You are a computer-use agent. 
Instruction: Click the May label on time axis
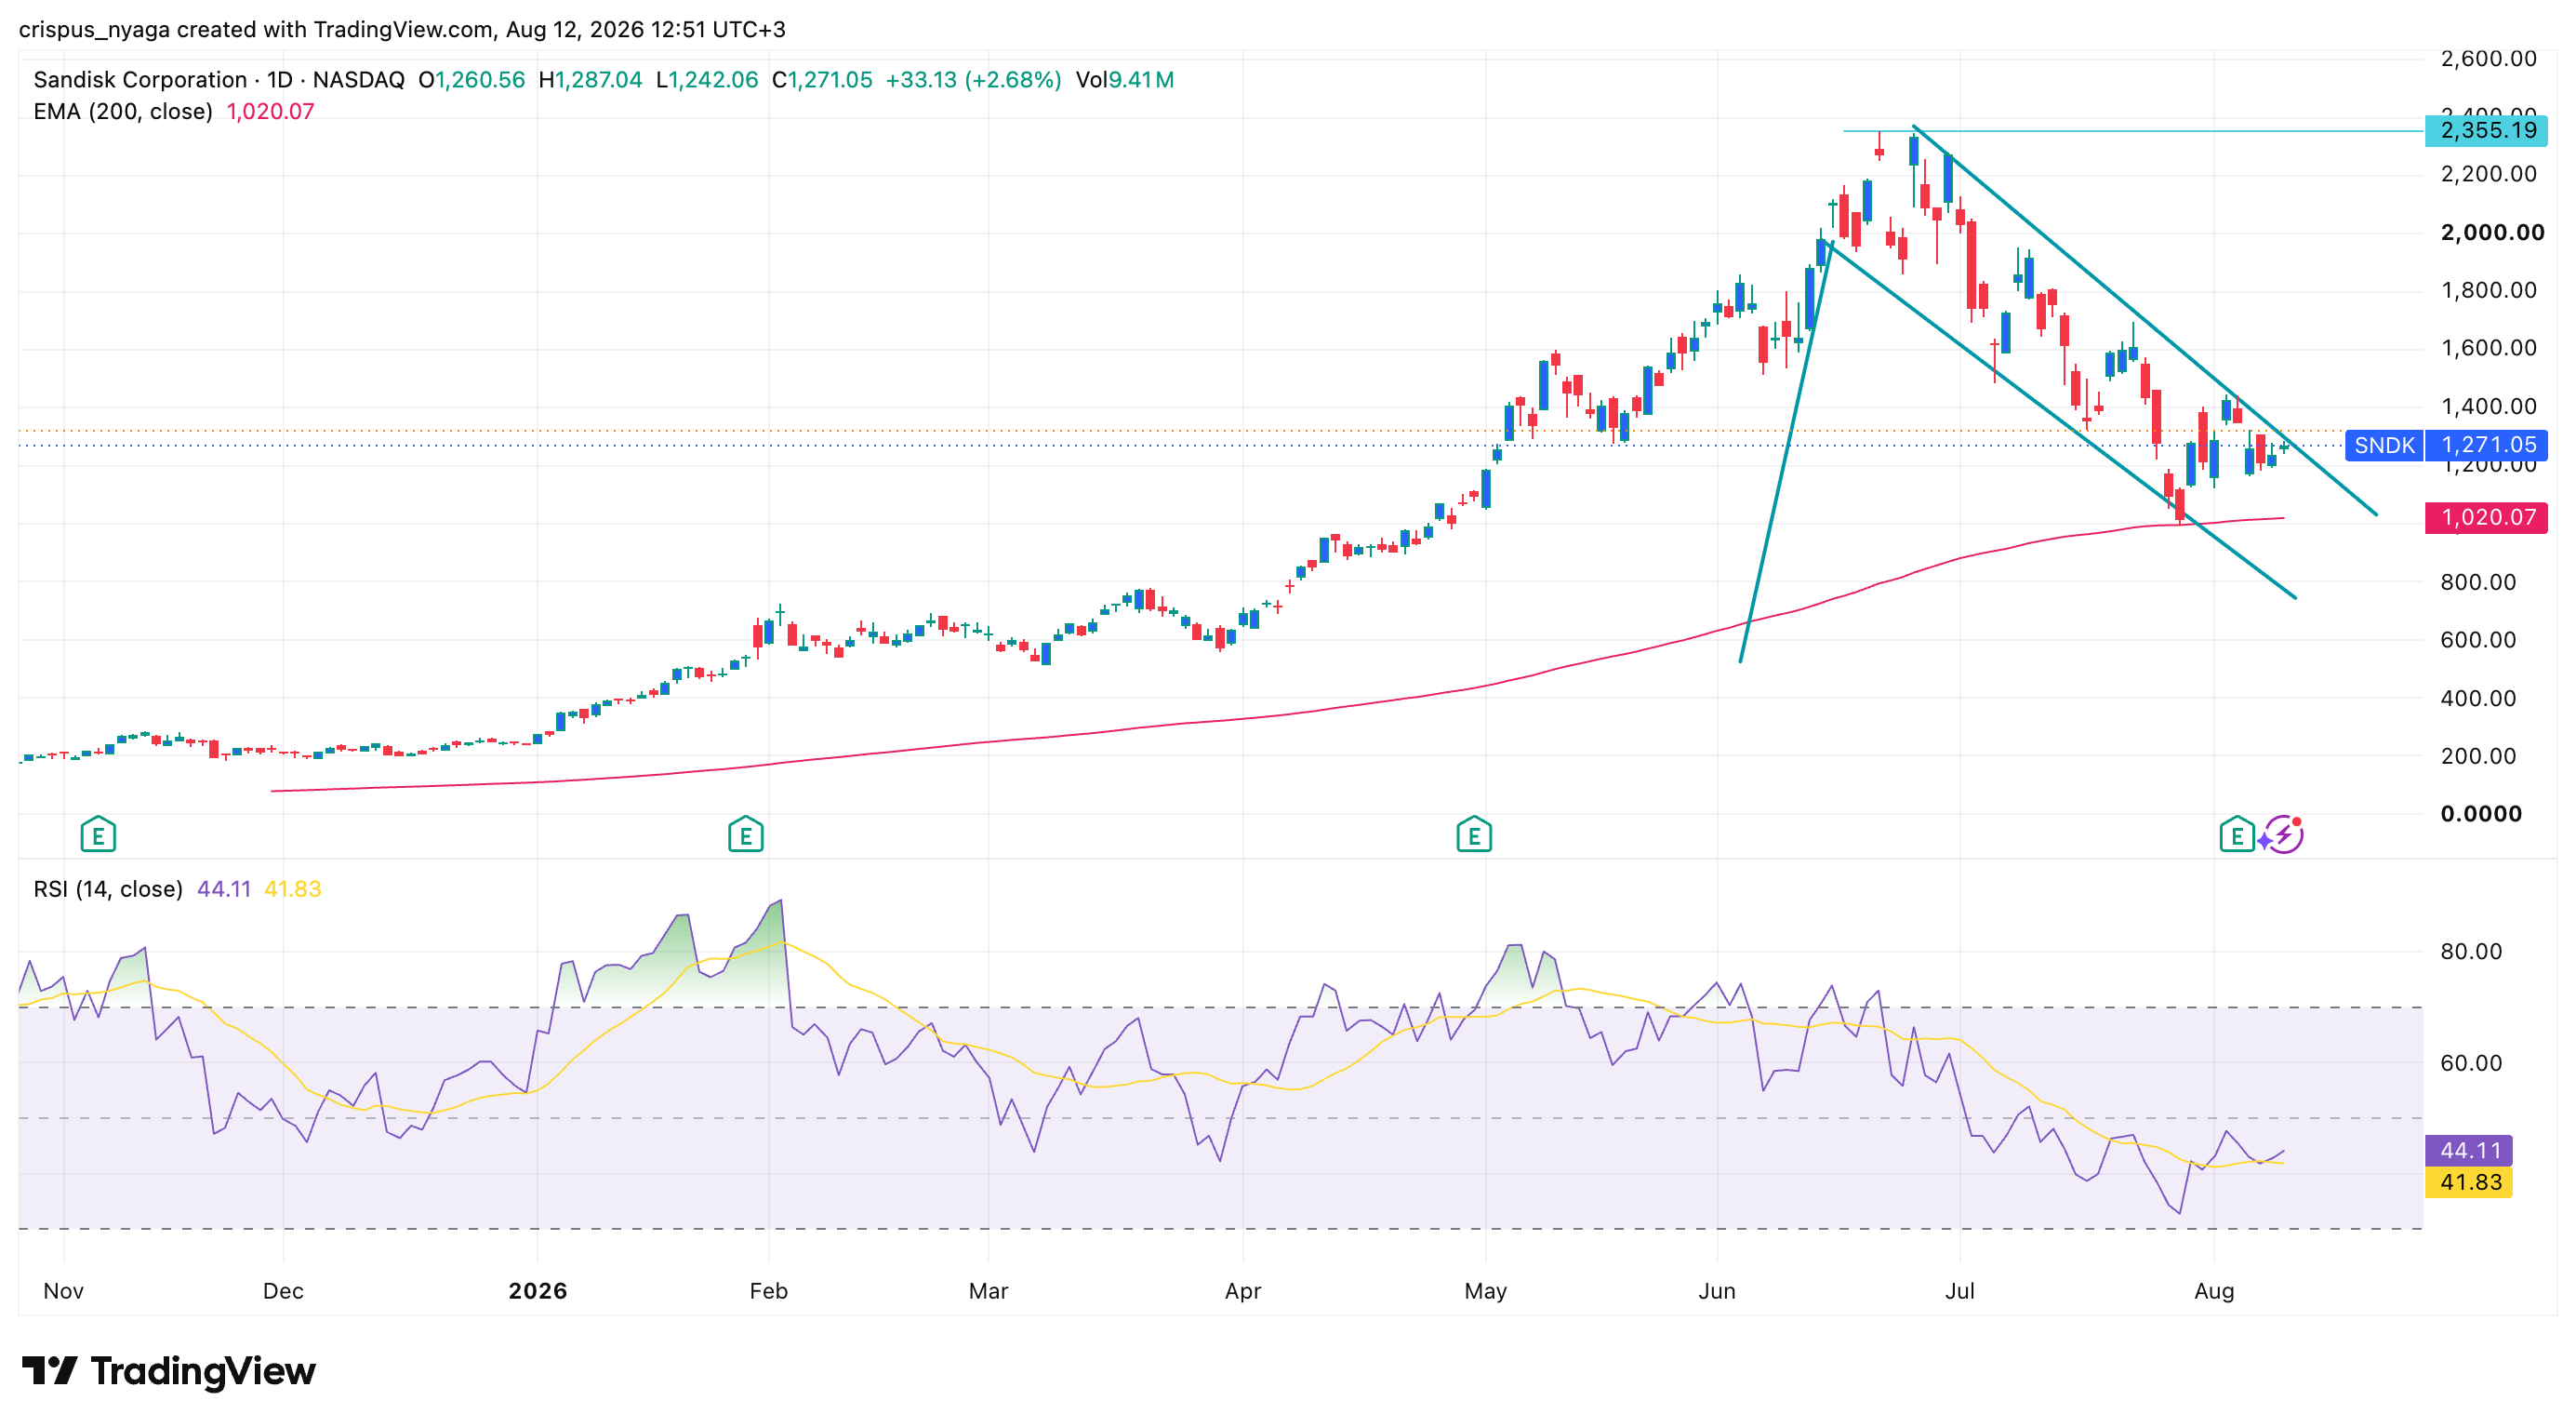[x=1486, y=1291]
